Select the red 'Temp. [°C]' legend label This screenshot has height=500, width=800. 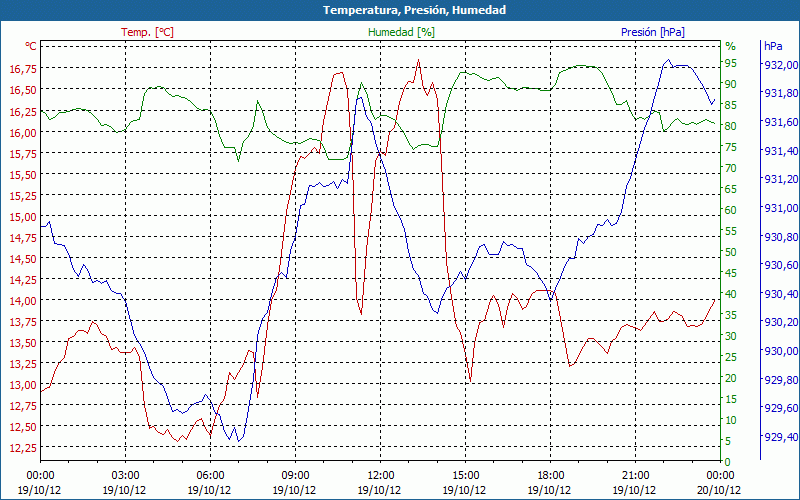click(147, 32)
